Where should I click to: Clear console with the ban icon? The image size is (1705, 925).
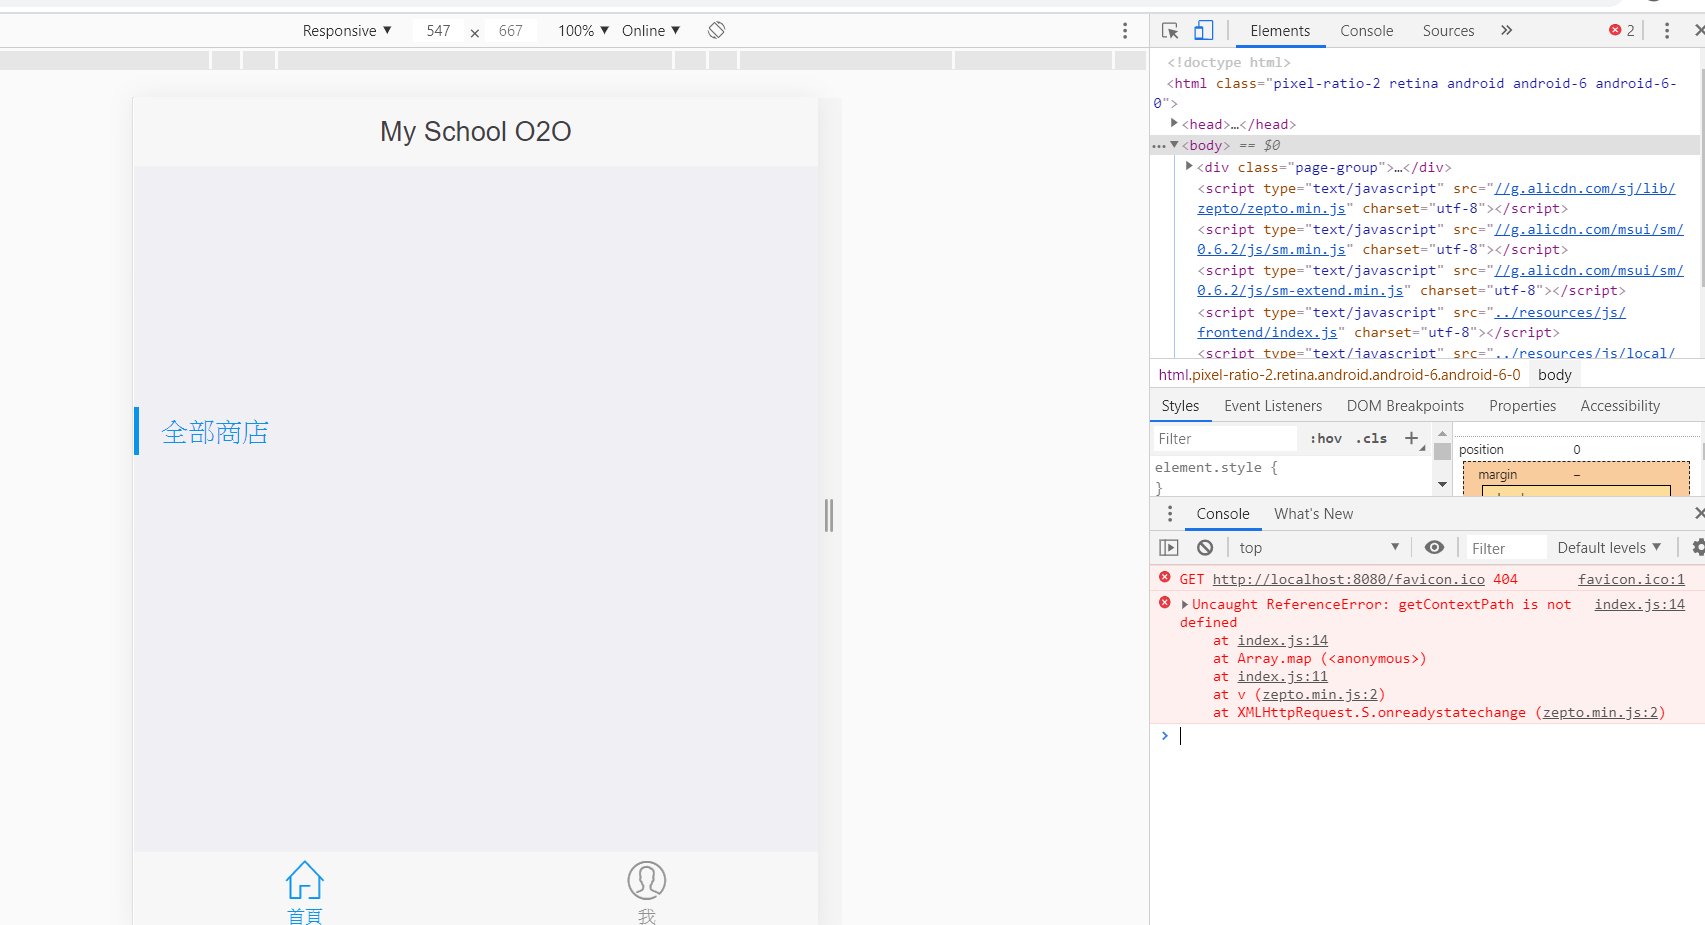(x=1205, y=548)
